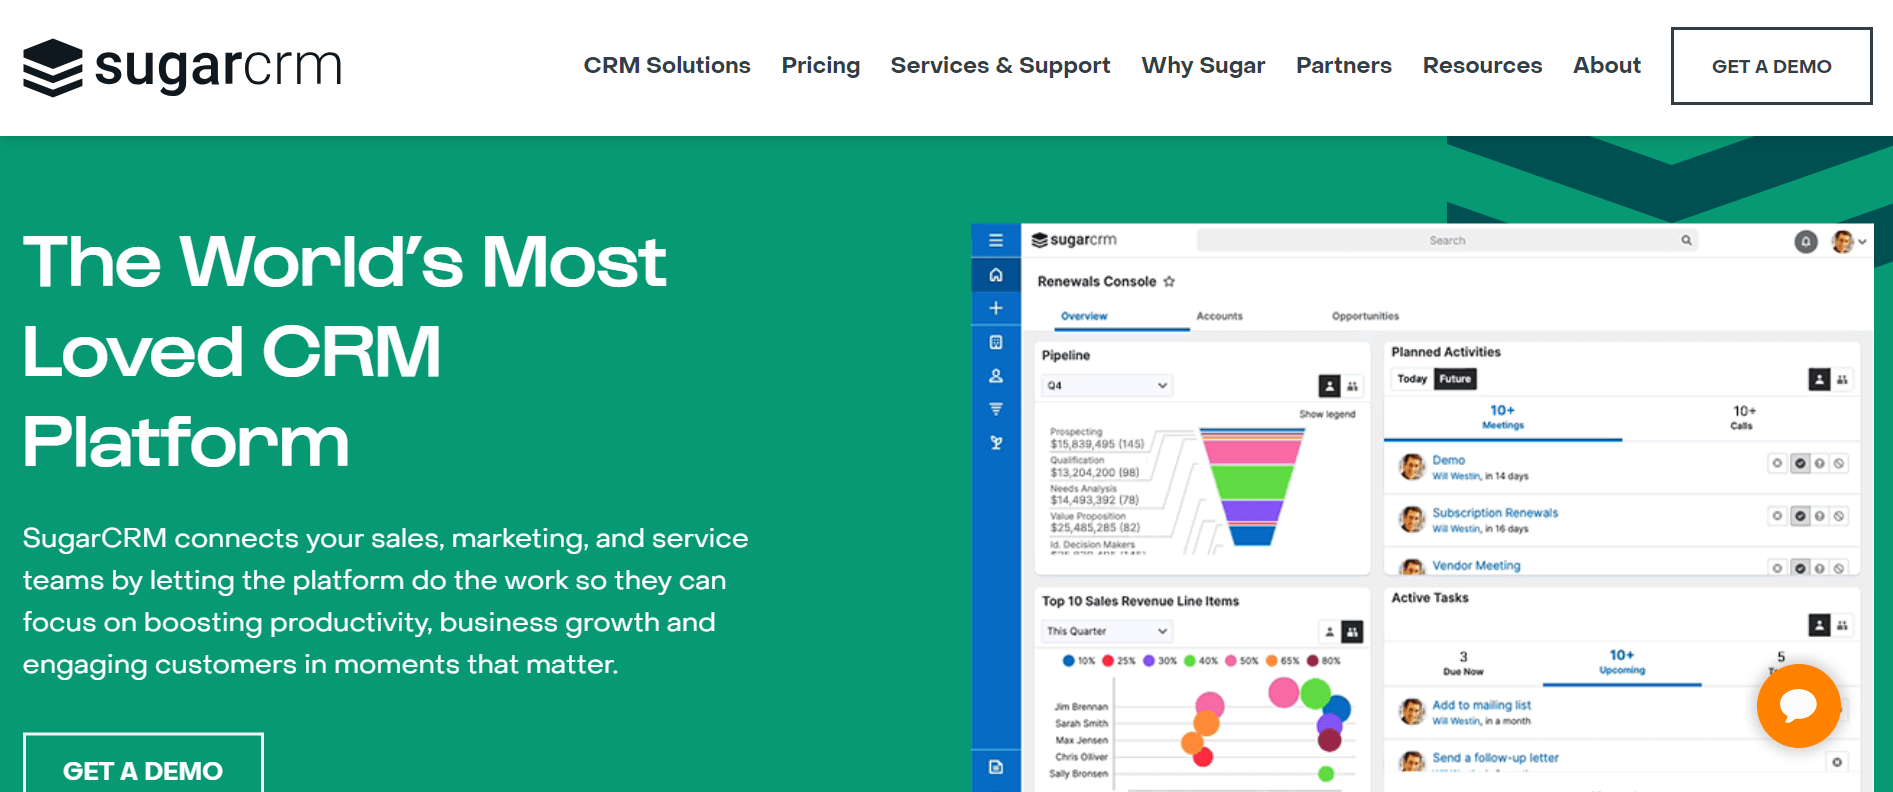Open the Pricing page
The height and width of the screenshot is (792, 1893).
pyautogui.click(x=820, y=65)
